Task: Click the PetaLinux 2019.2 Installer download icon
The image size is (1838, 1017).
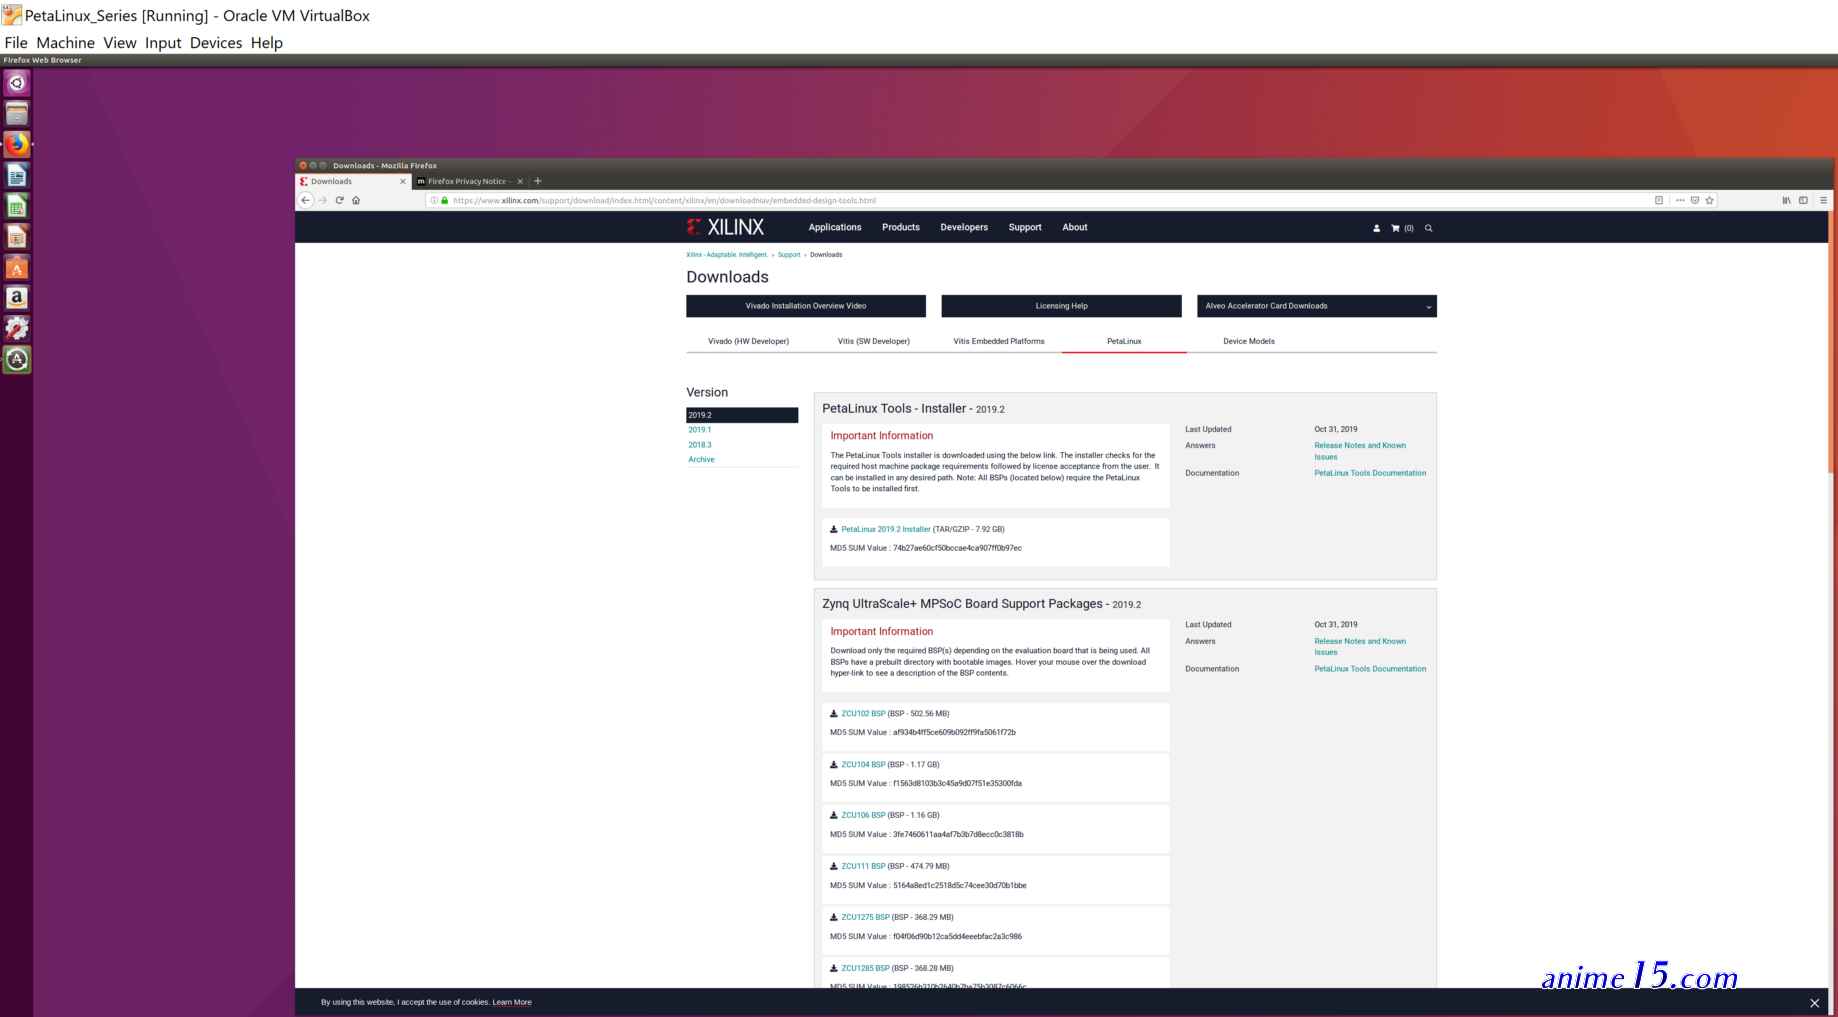Action: [x=834, y=529]
